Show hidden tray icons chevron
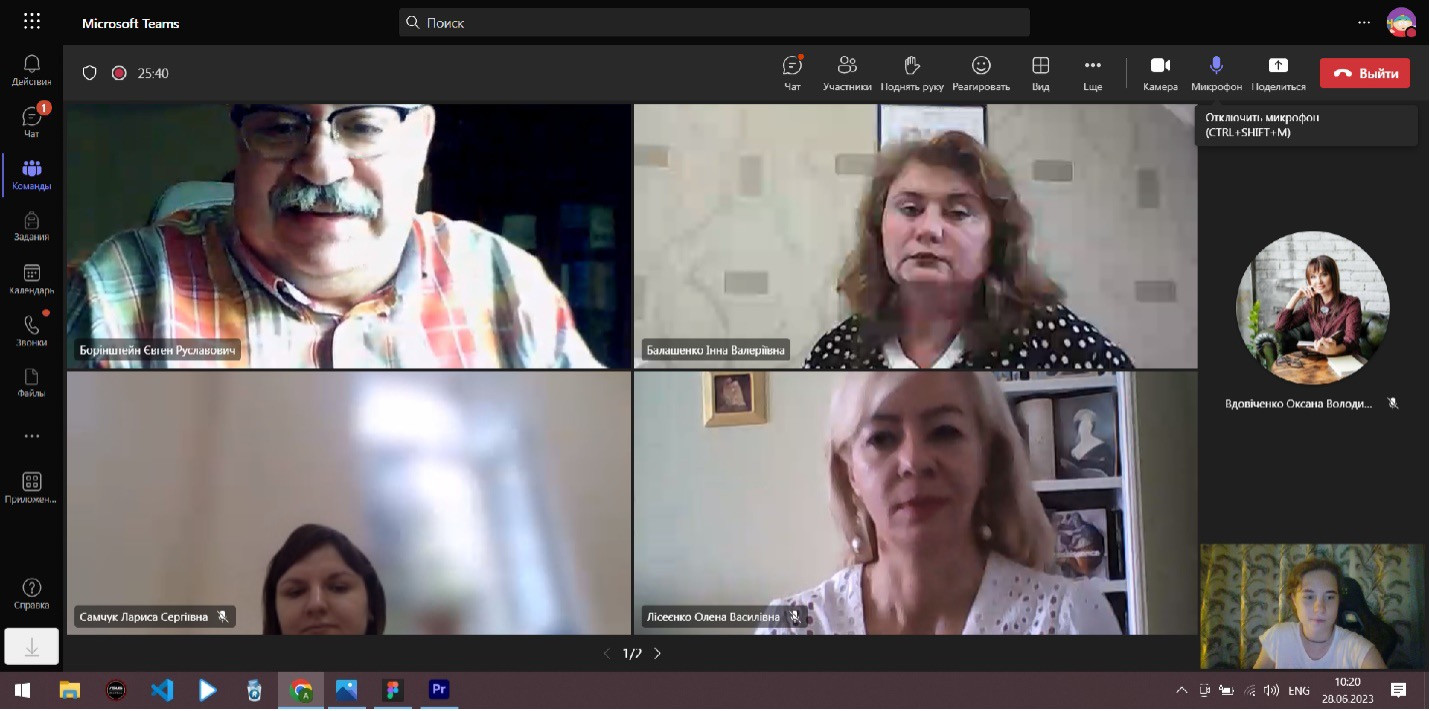Screen dimensions: 1430x711 (1181, 690)
